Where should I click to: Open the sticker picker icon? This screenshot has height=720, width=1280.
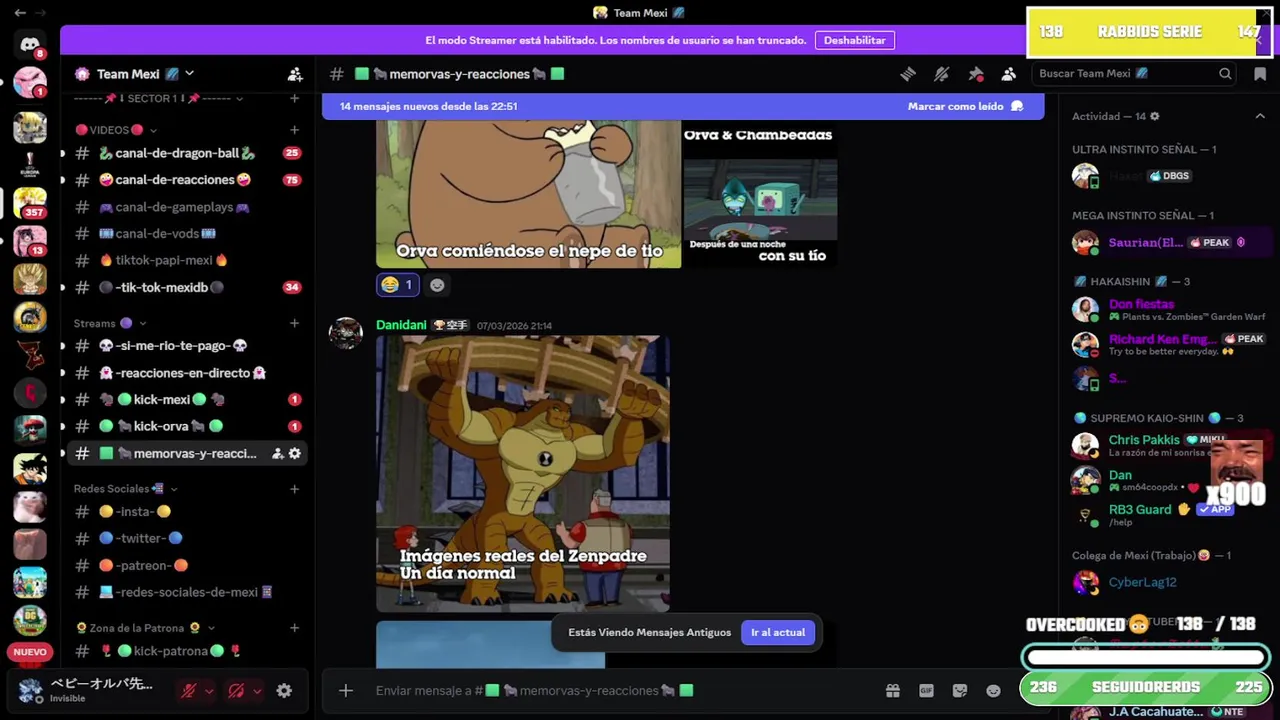click(960, 690)
